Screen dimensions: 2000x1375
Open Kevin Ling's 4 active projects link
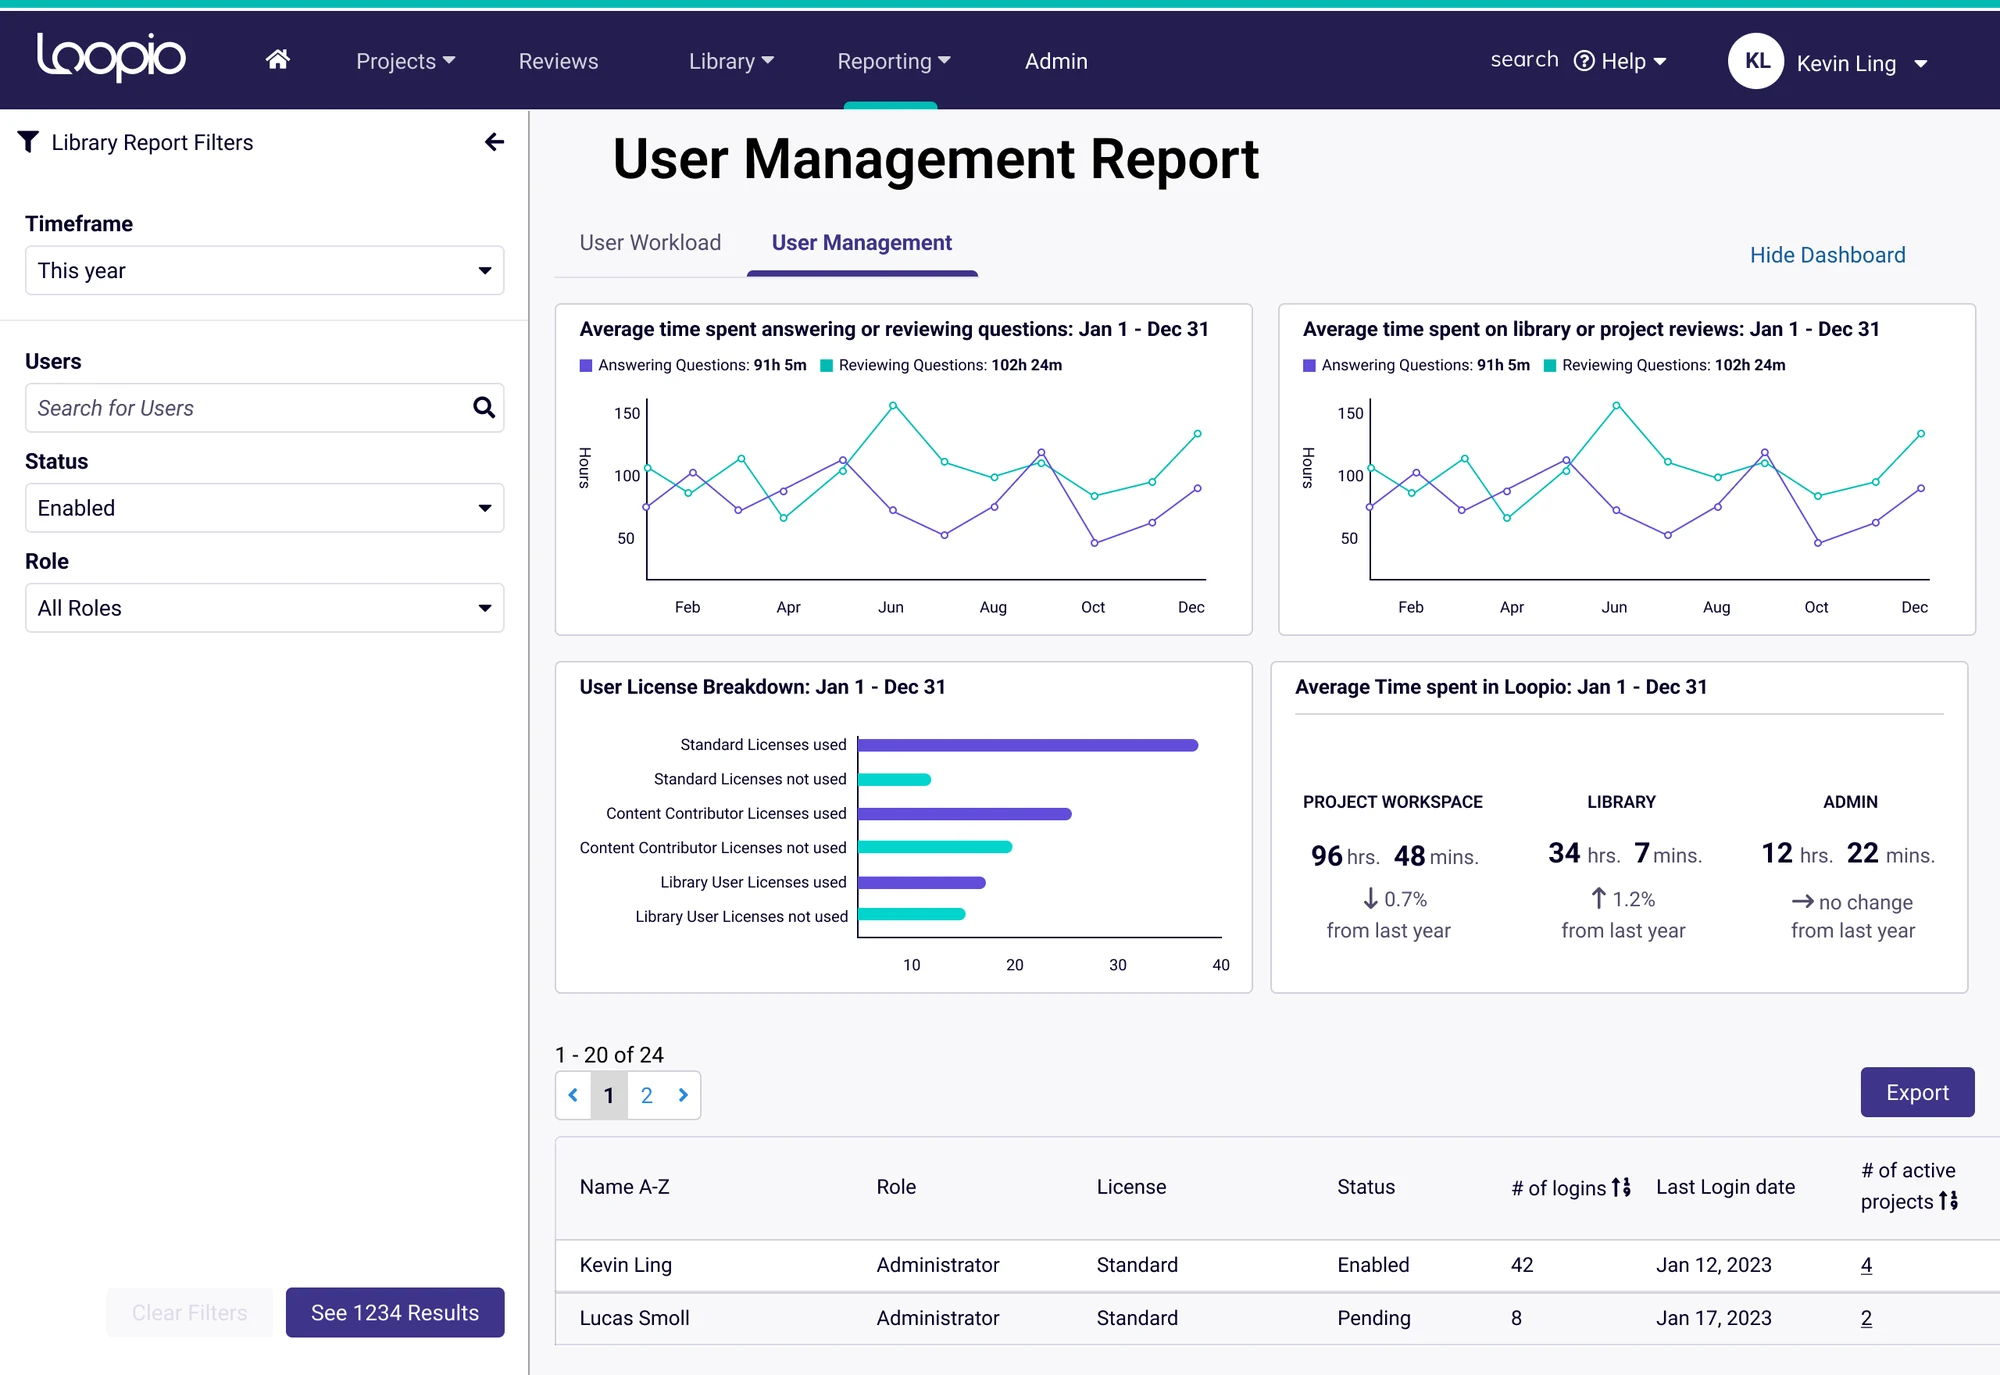point(1866,1265)
